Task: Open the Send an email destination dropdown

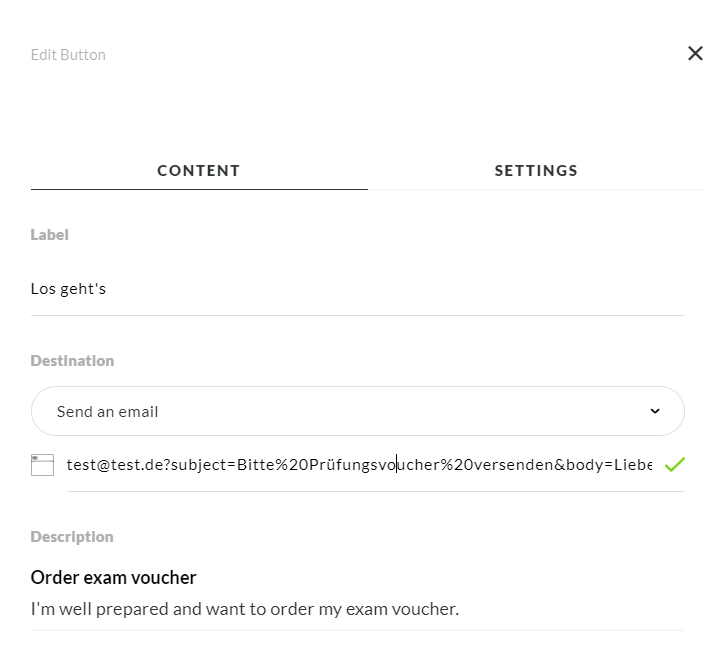Action: point(357,411)
